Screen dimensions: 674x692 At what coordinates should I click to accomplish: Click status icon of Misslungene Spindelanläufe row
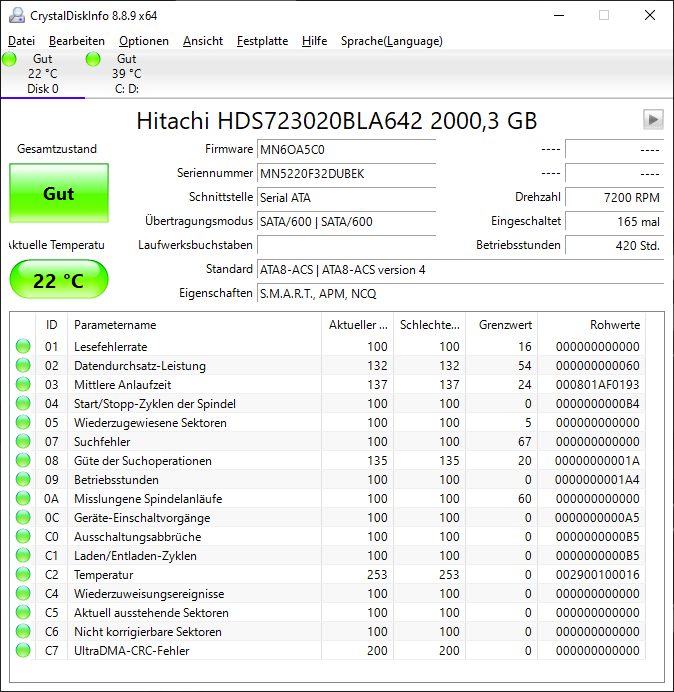[23, 498]
